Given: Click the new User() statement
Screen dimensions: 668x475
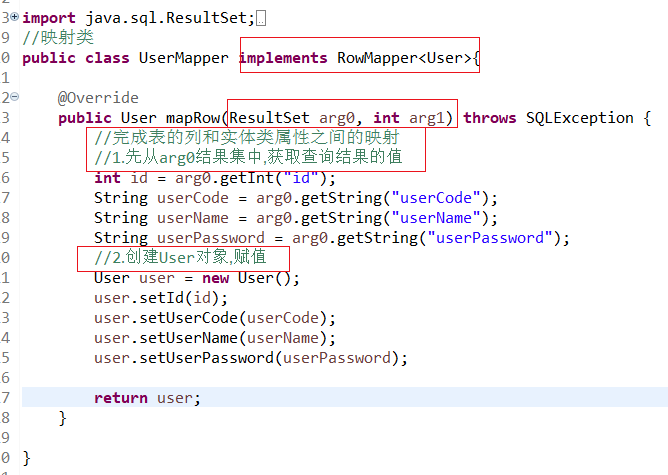Looking at the screenshot, I should coord(197,278).
